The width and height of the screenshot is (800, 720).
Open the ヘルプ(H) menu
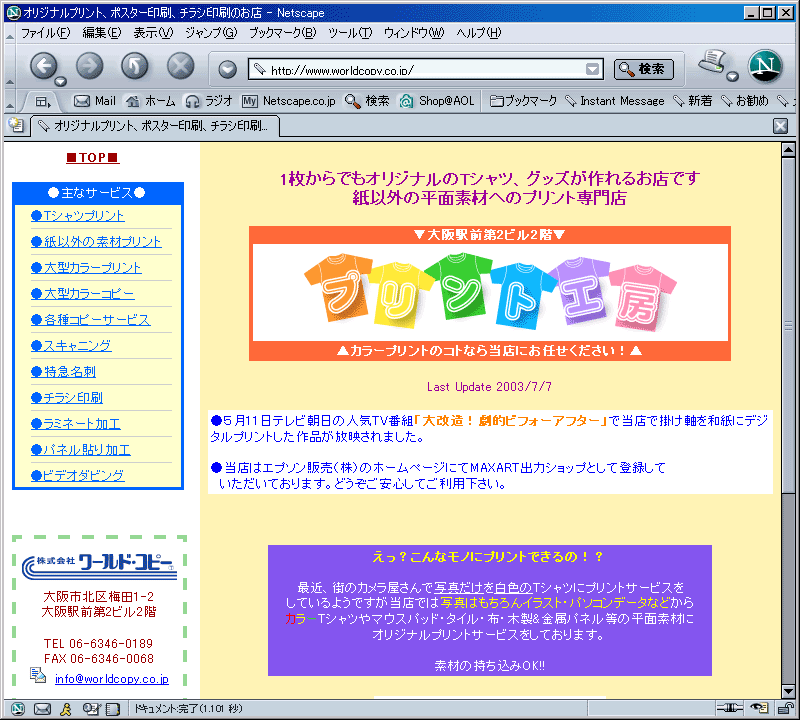[479, 33]
